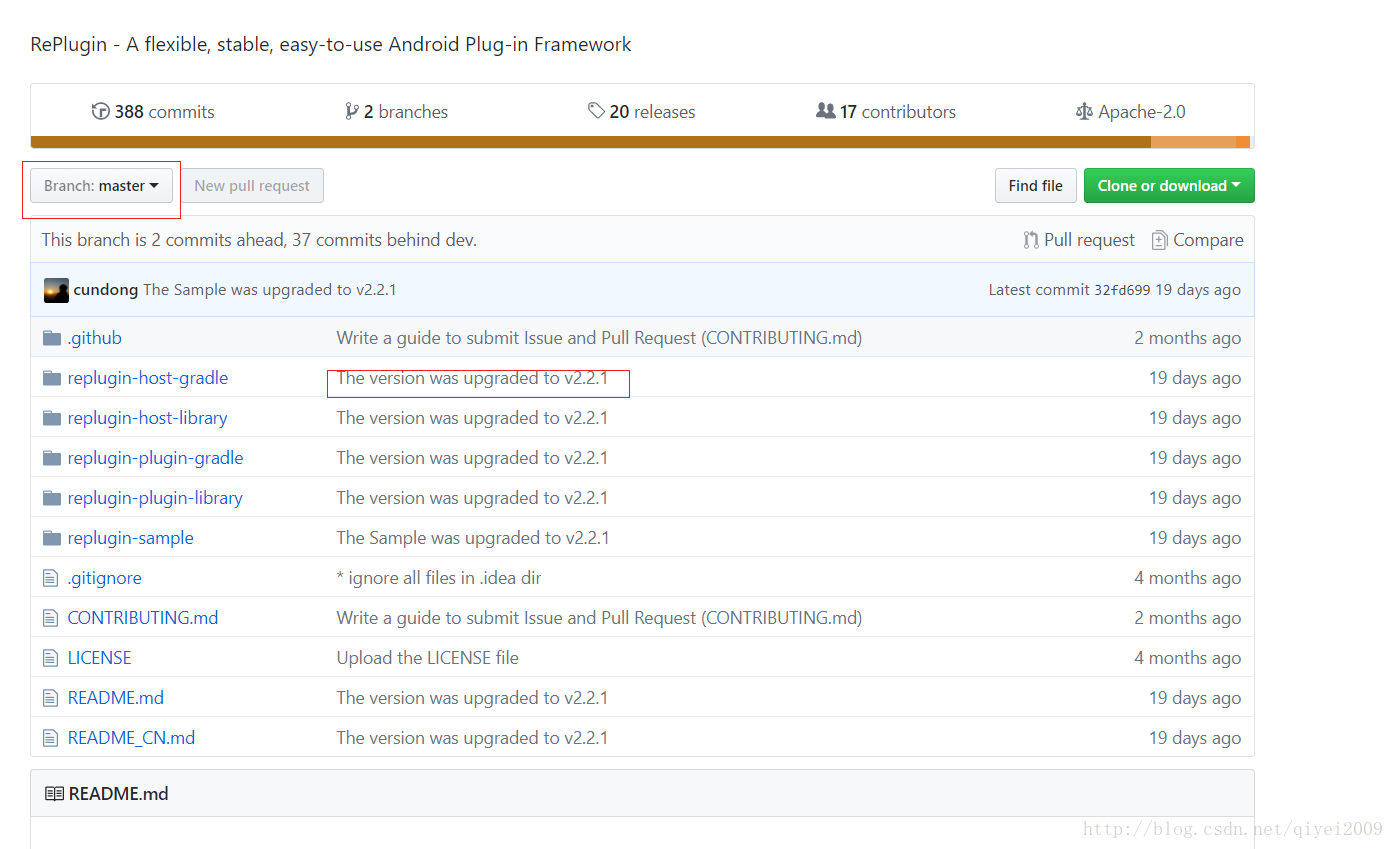Click folder icon next to replugin-host-library
This screenshot has height=849, width=1394.
coord(52,418)
